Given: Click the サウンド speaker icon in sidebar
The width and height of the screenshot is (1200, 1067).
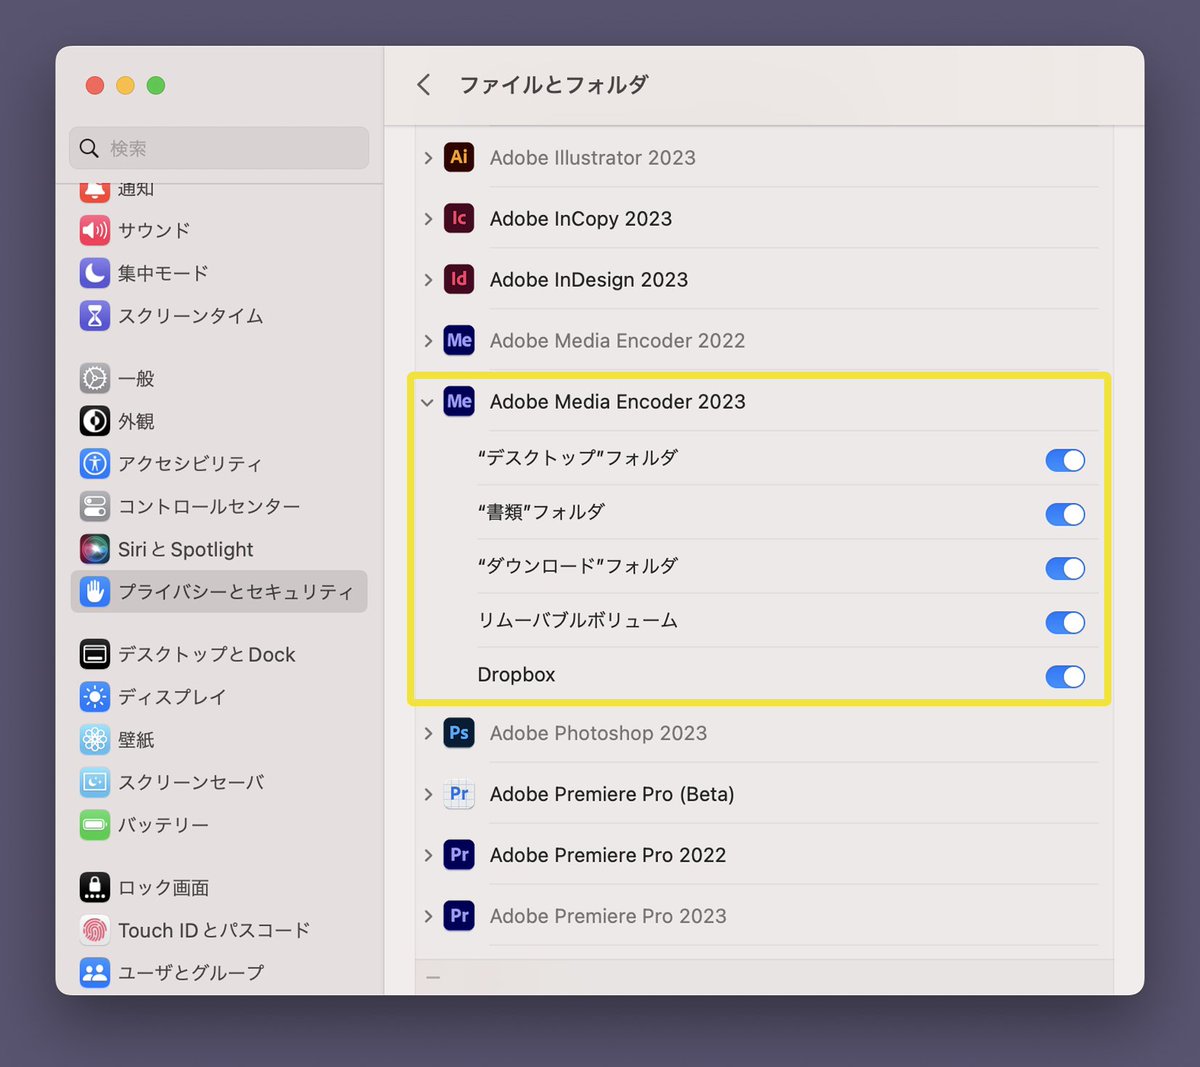Looking at the screenshot, I should [95, 230].
